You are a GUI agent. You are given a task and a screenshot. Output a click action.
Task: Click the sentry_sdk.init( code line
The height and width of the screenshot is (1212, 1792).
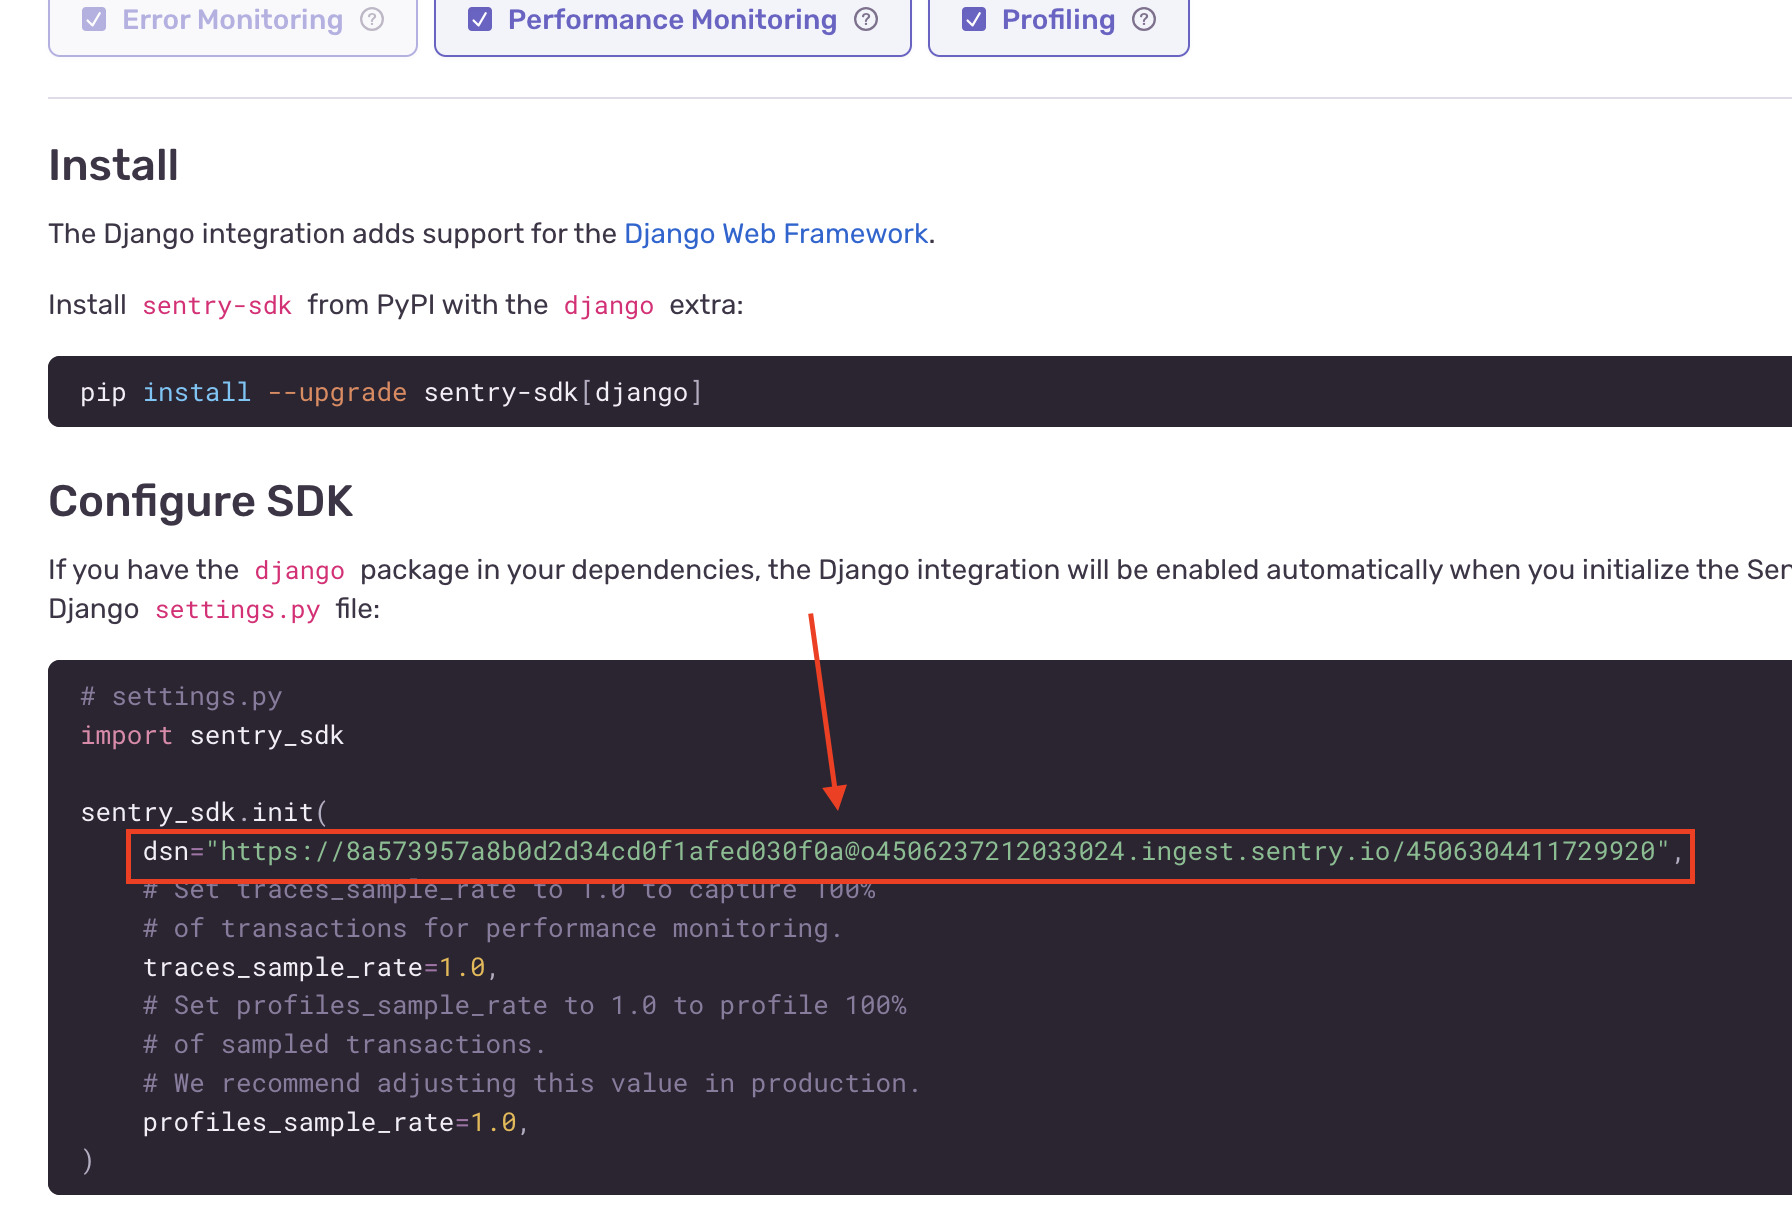coord(203,813)
